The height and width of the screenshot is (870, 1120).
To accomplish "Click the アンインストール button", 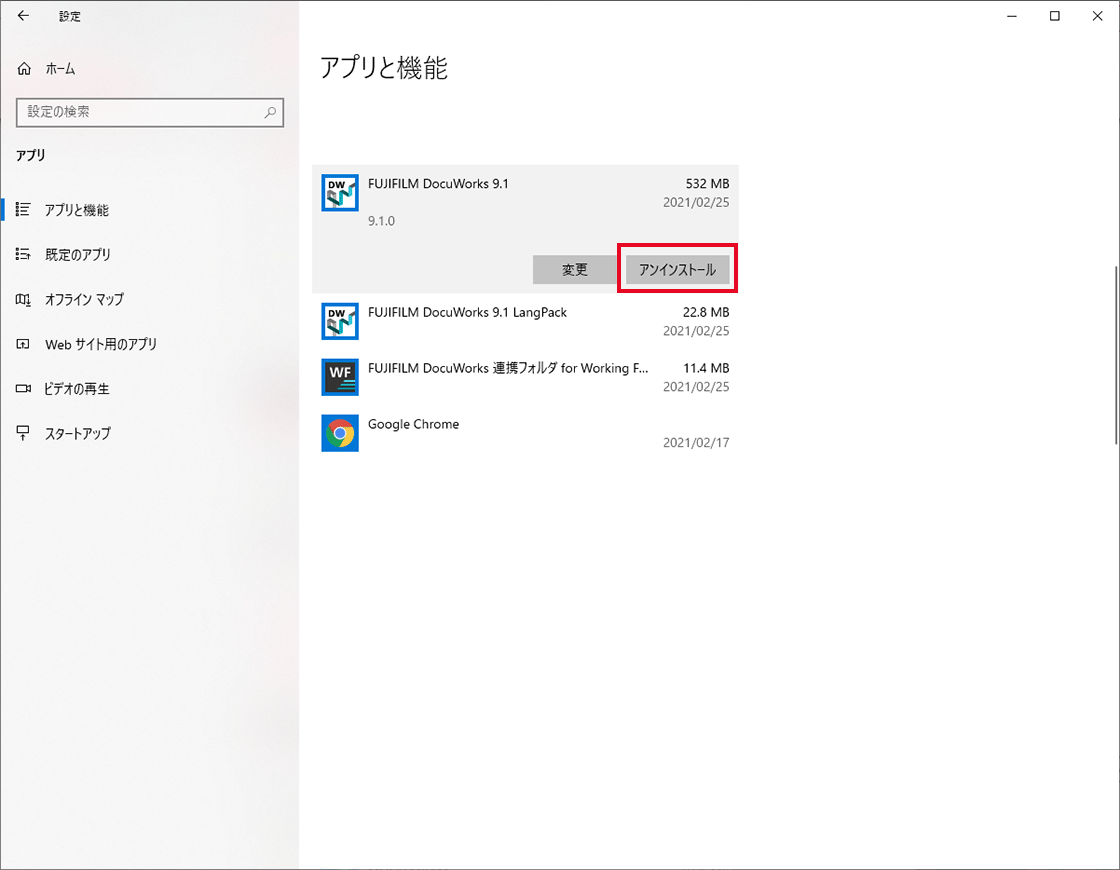I will click(677, 269).
